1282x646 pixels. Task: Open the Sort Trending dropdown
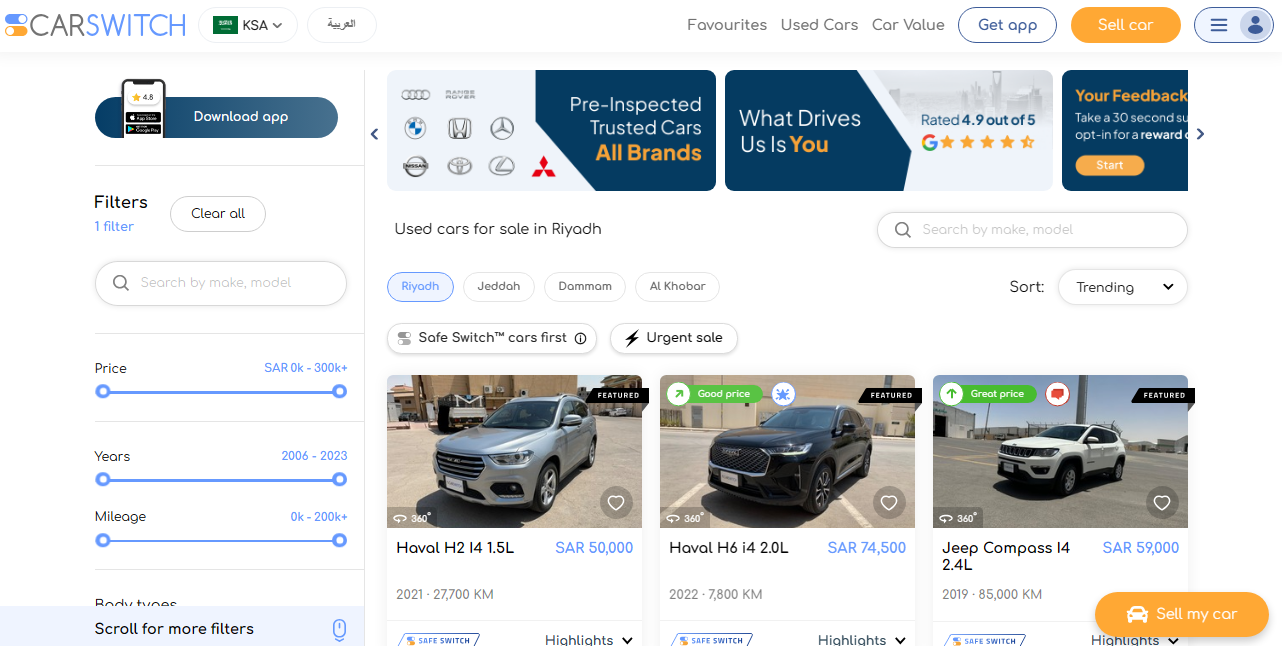click(1123, 287)
